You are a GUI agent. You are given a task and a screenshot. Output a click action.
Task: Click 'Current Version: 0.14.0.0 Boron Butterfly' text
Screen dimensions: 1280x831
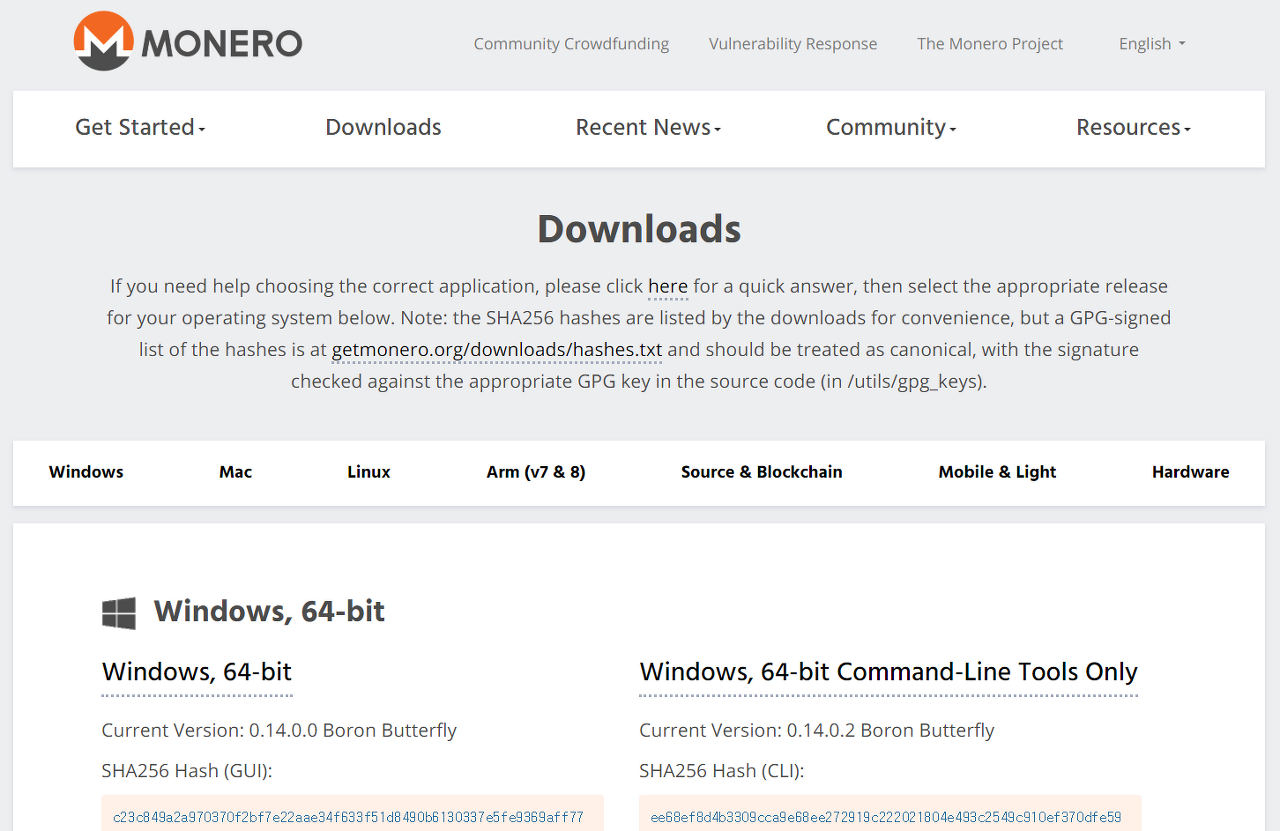tap(279, 730)
